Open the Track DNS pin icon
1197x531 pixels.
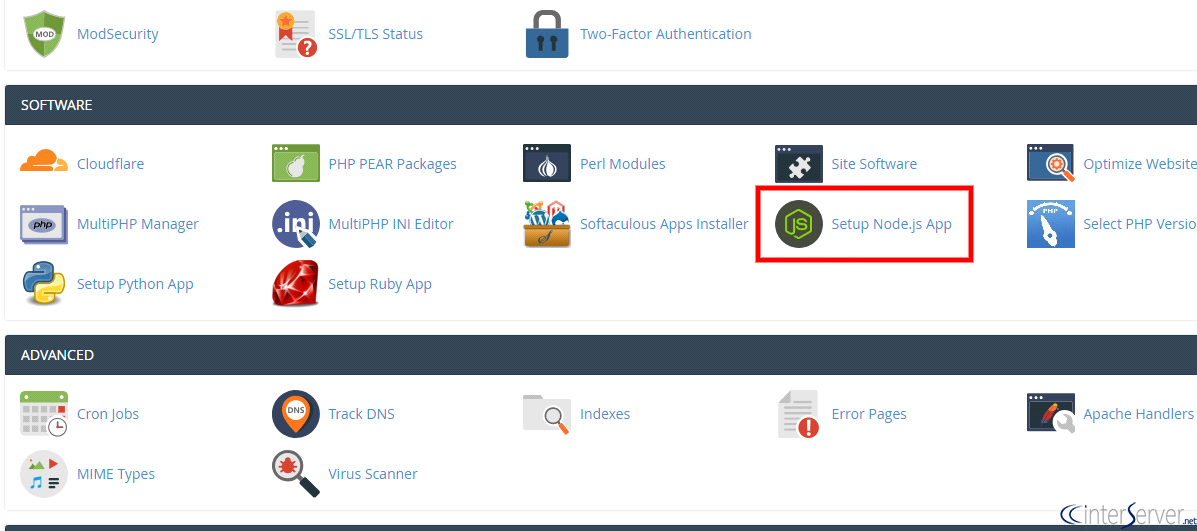tap(295, 414)
